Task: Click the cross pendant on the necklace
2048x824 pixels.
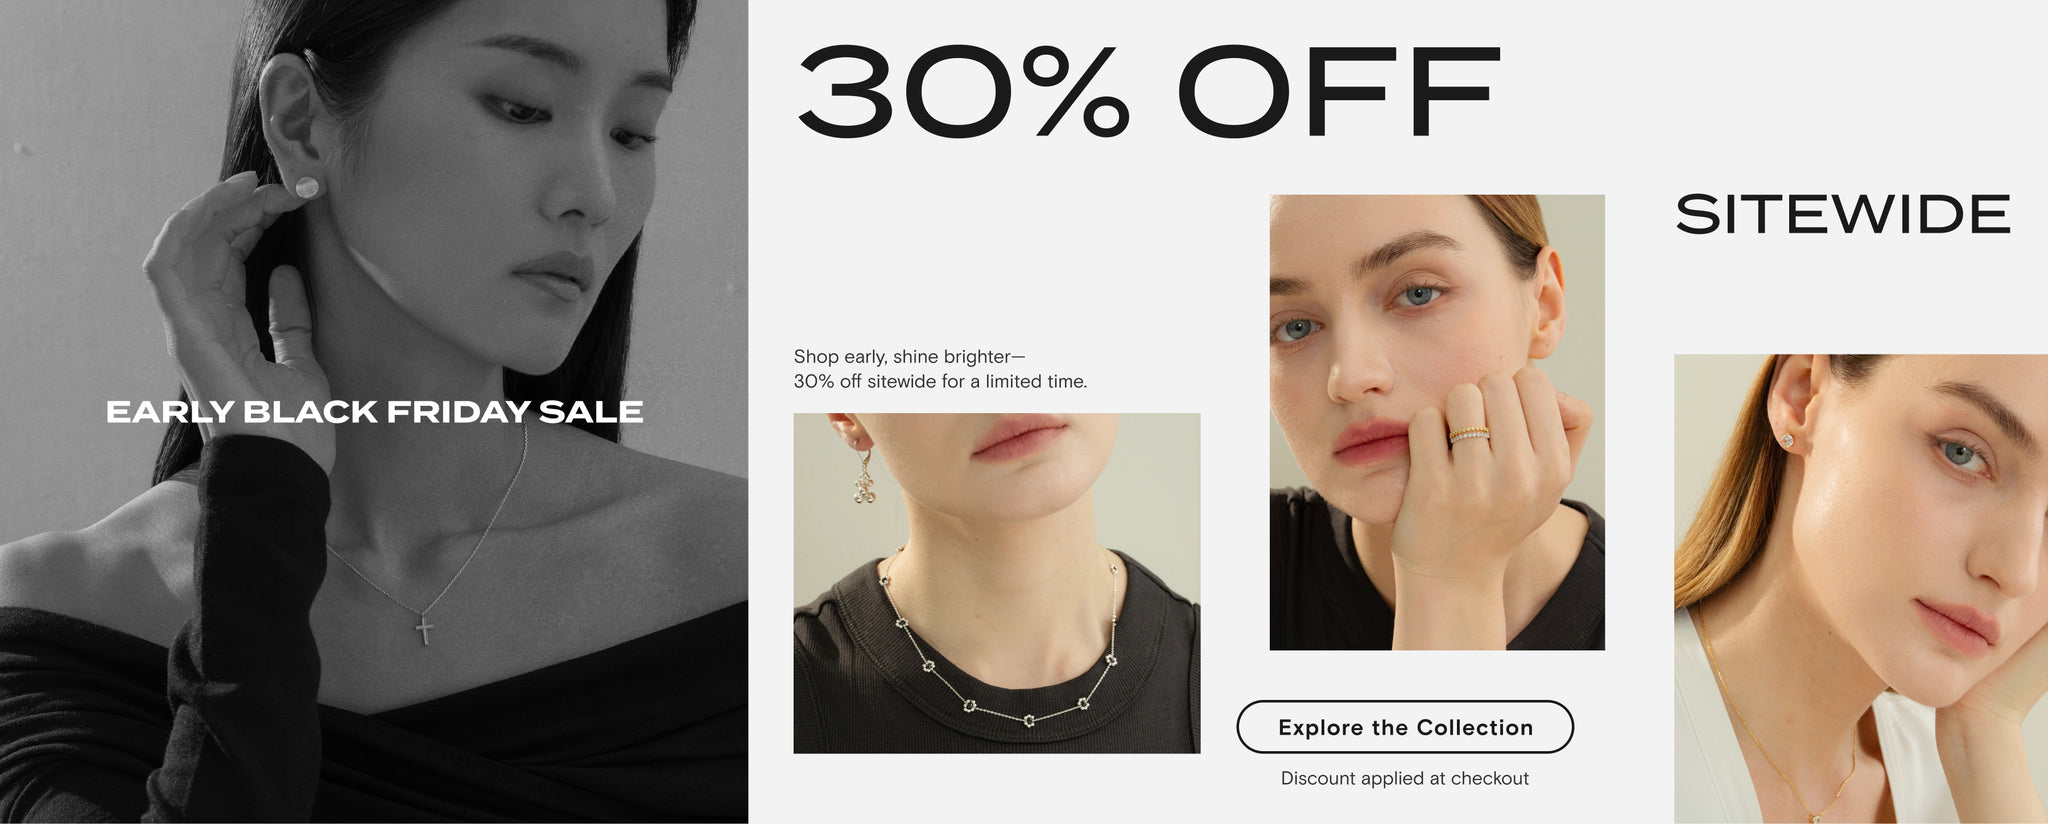Action: tap(424, 629)
